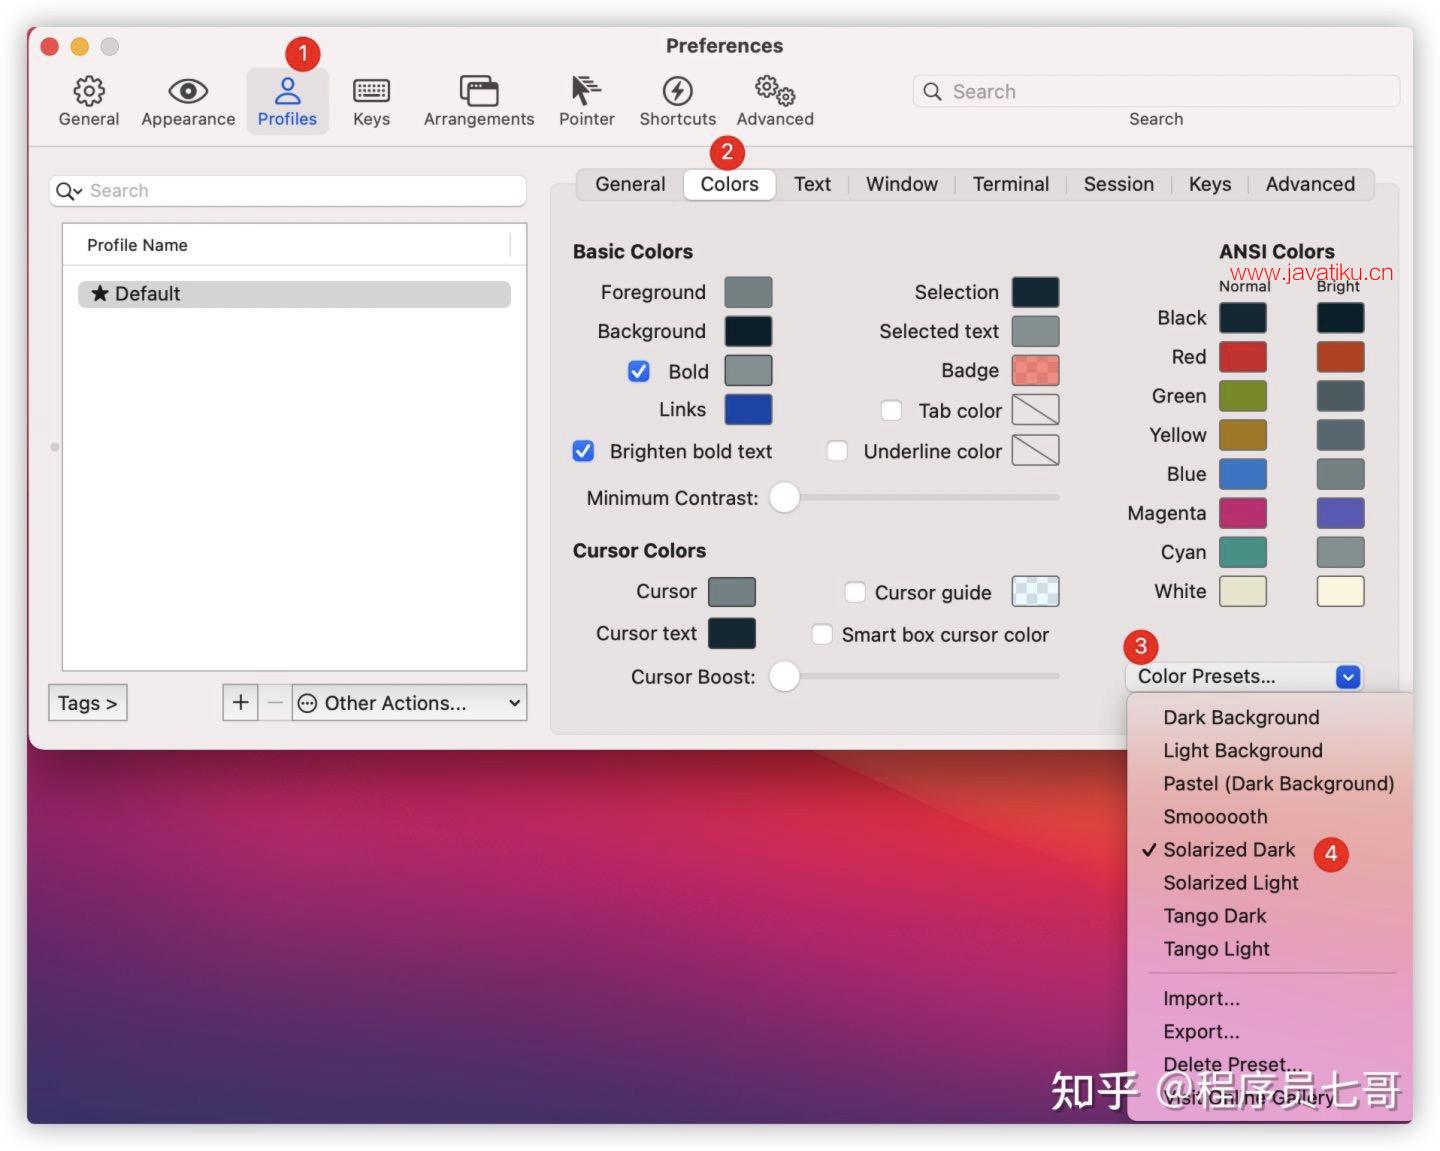1440x1151 pixels.
Task: Click the plus icon to add profile
Action: coord(240,703)
